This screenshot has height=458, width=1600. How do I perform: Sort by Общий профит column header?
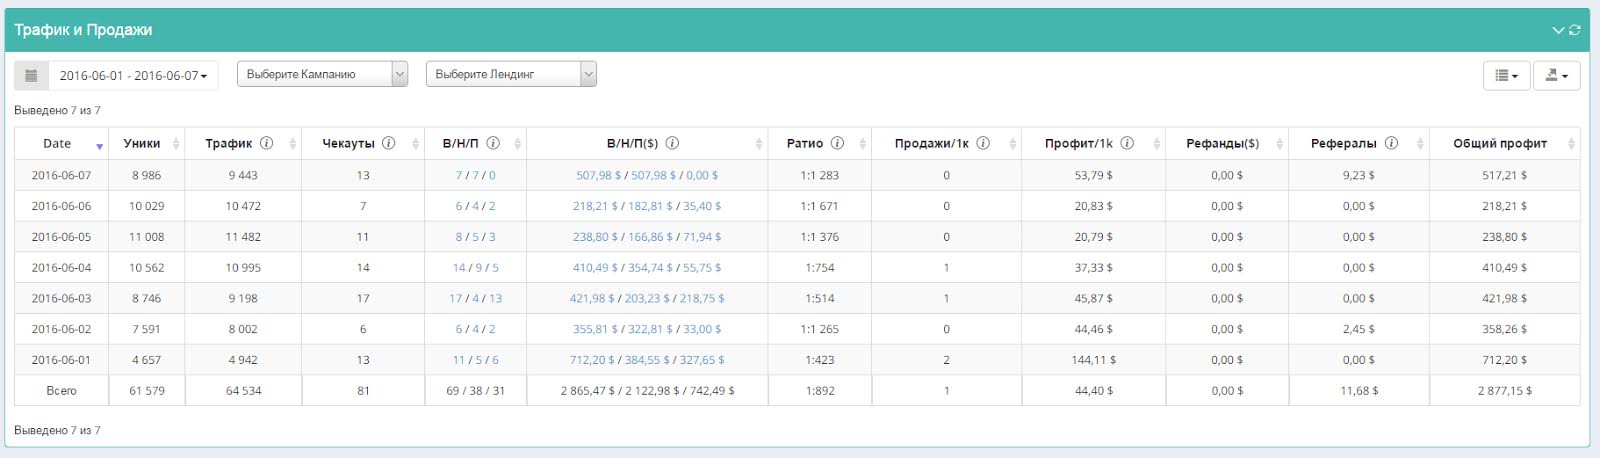(1499, 143)
